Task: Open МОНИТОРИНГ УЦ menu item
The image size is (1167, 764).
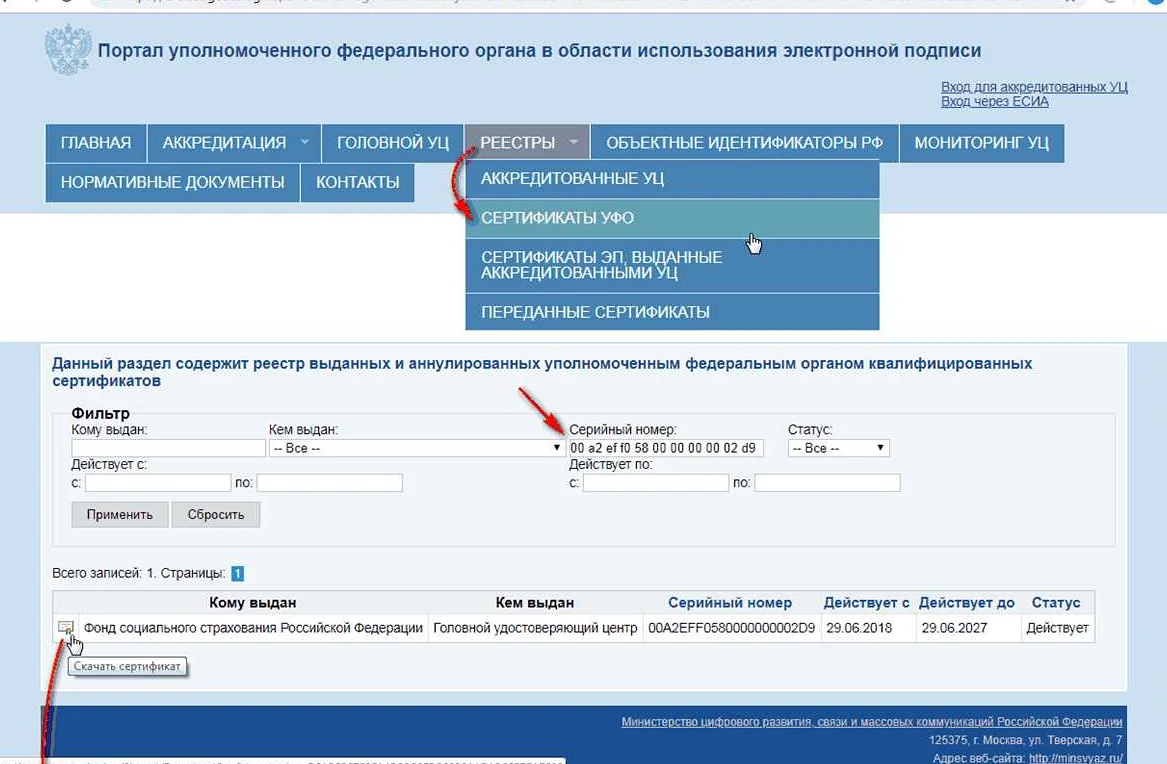Action: pos(982,143)
